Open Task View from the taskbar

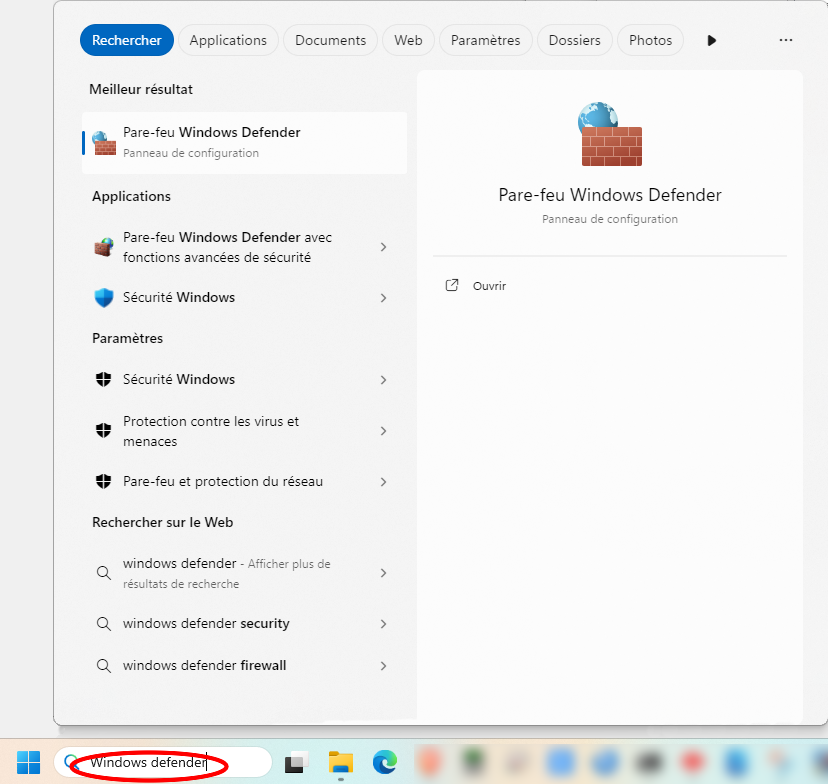[x=297, y=763]
